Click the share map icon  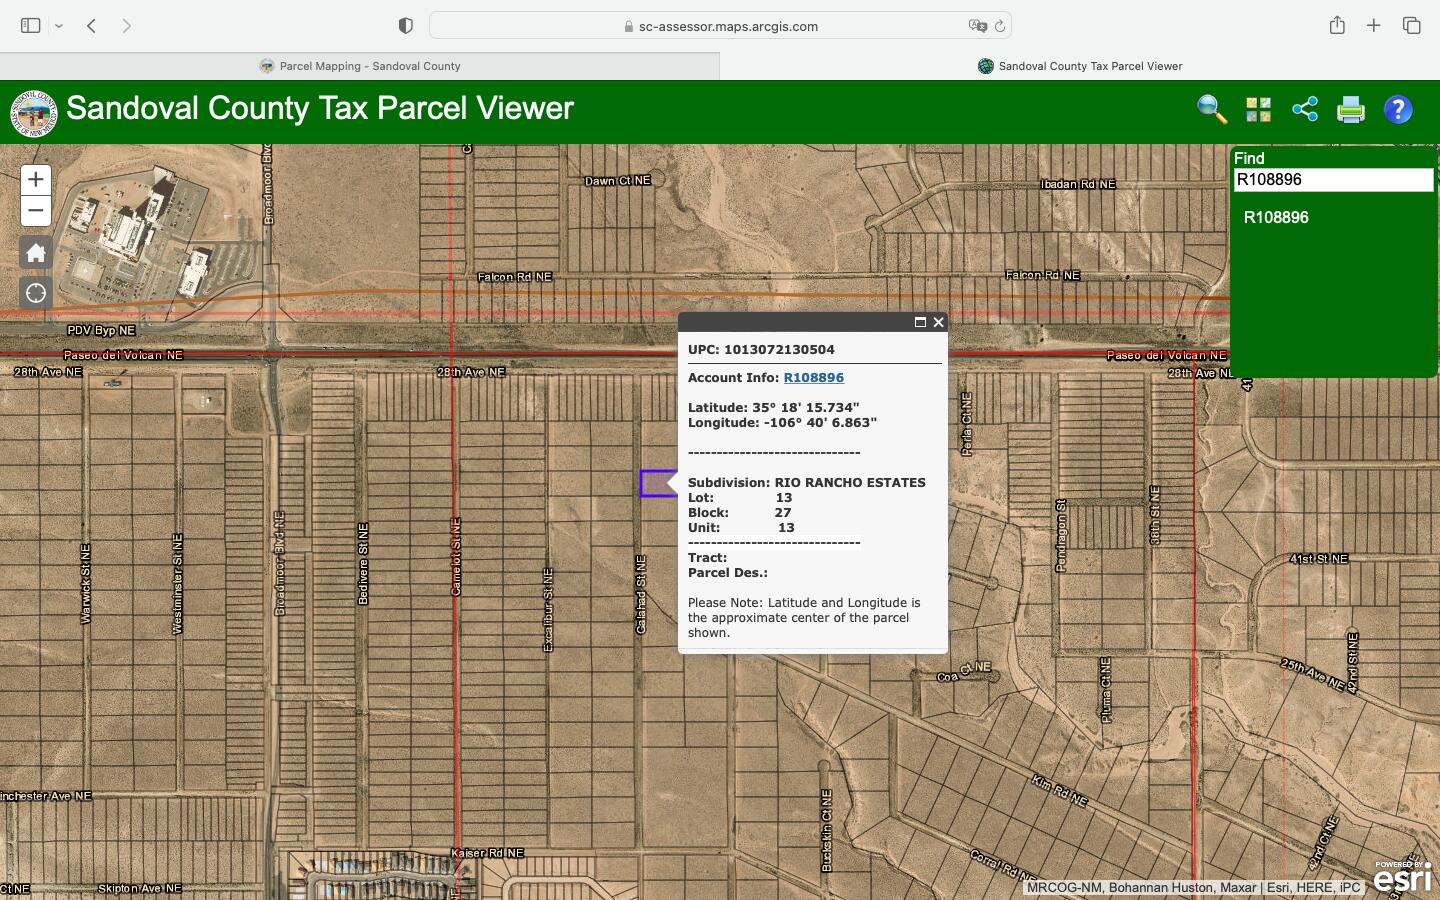pos(1305,109)
